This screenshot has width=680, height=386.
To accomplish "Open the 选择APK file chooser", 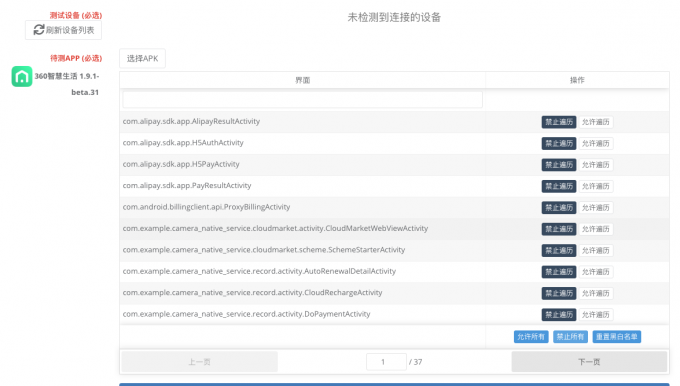I will click(142, 59).
